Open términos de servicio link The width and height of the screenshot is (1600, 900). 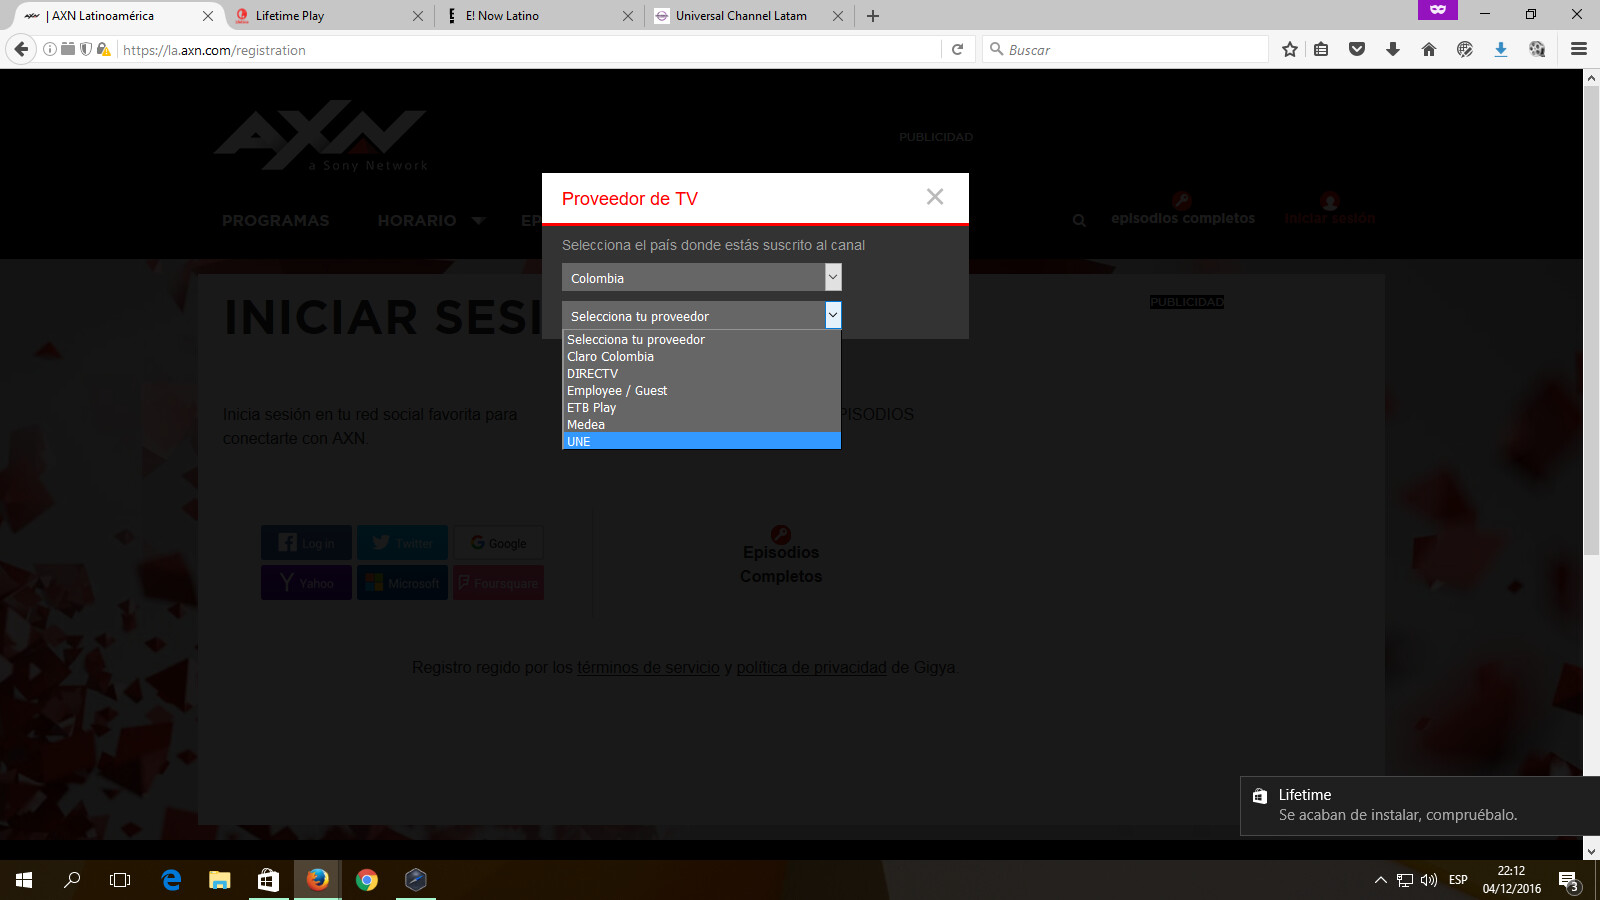(648, 667)
